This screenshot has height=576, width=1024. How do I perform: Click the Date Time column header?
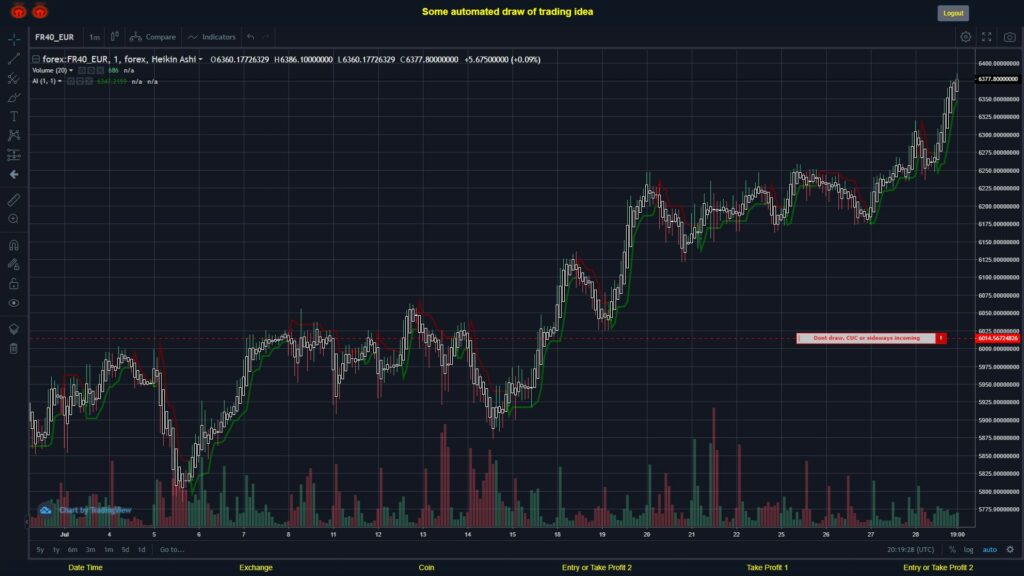(86, 568)
